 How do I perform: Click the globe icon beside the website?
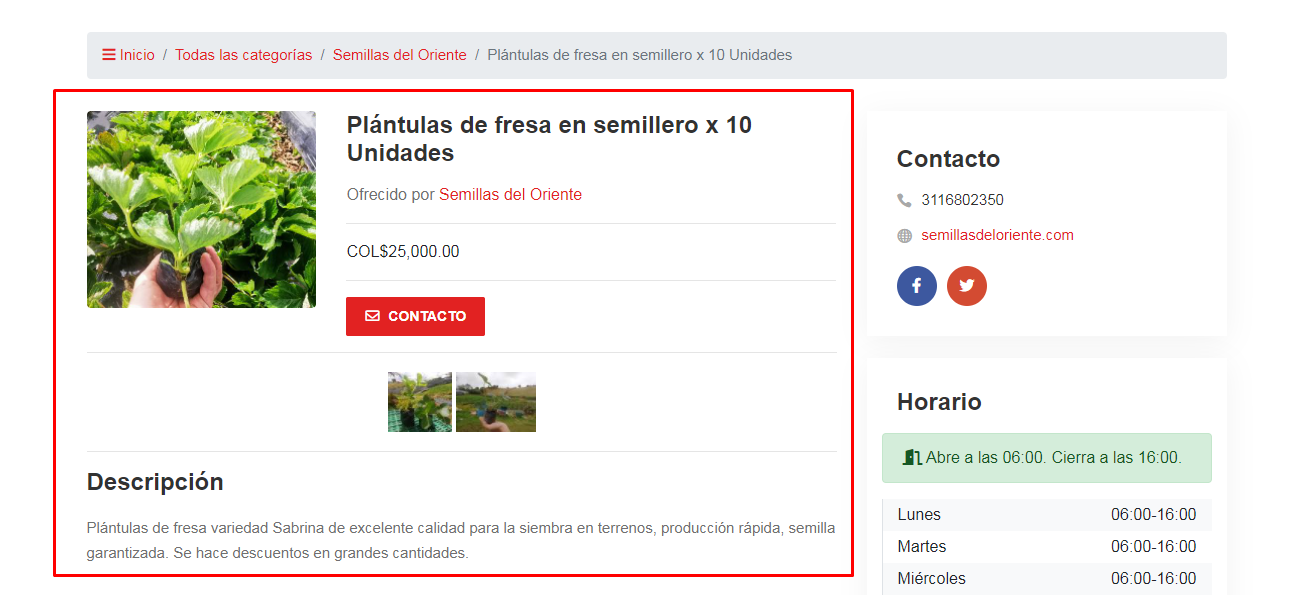pos(904,236)
